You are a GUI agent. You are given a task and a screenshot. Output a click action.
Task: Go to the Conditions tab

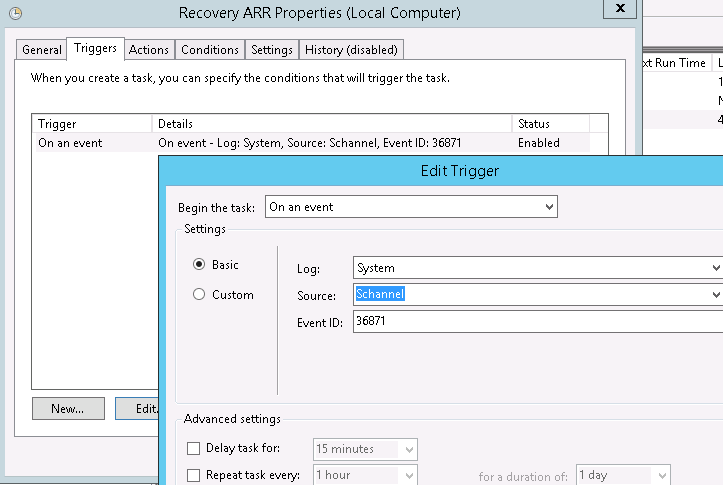pyautogui.click(x=210, y=50)
